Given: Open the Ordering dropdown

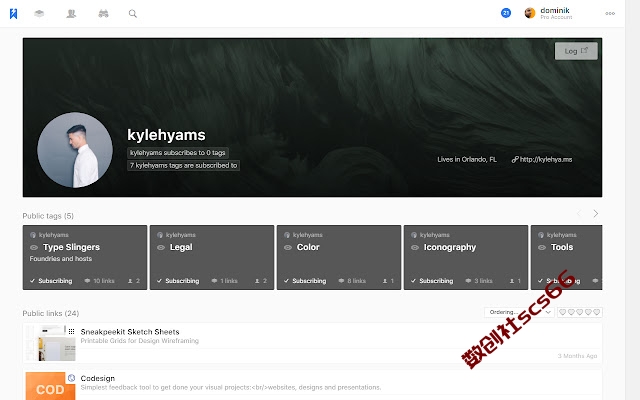Looking at the screenshot, I should point(520,312).
